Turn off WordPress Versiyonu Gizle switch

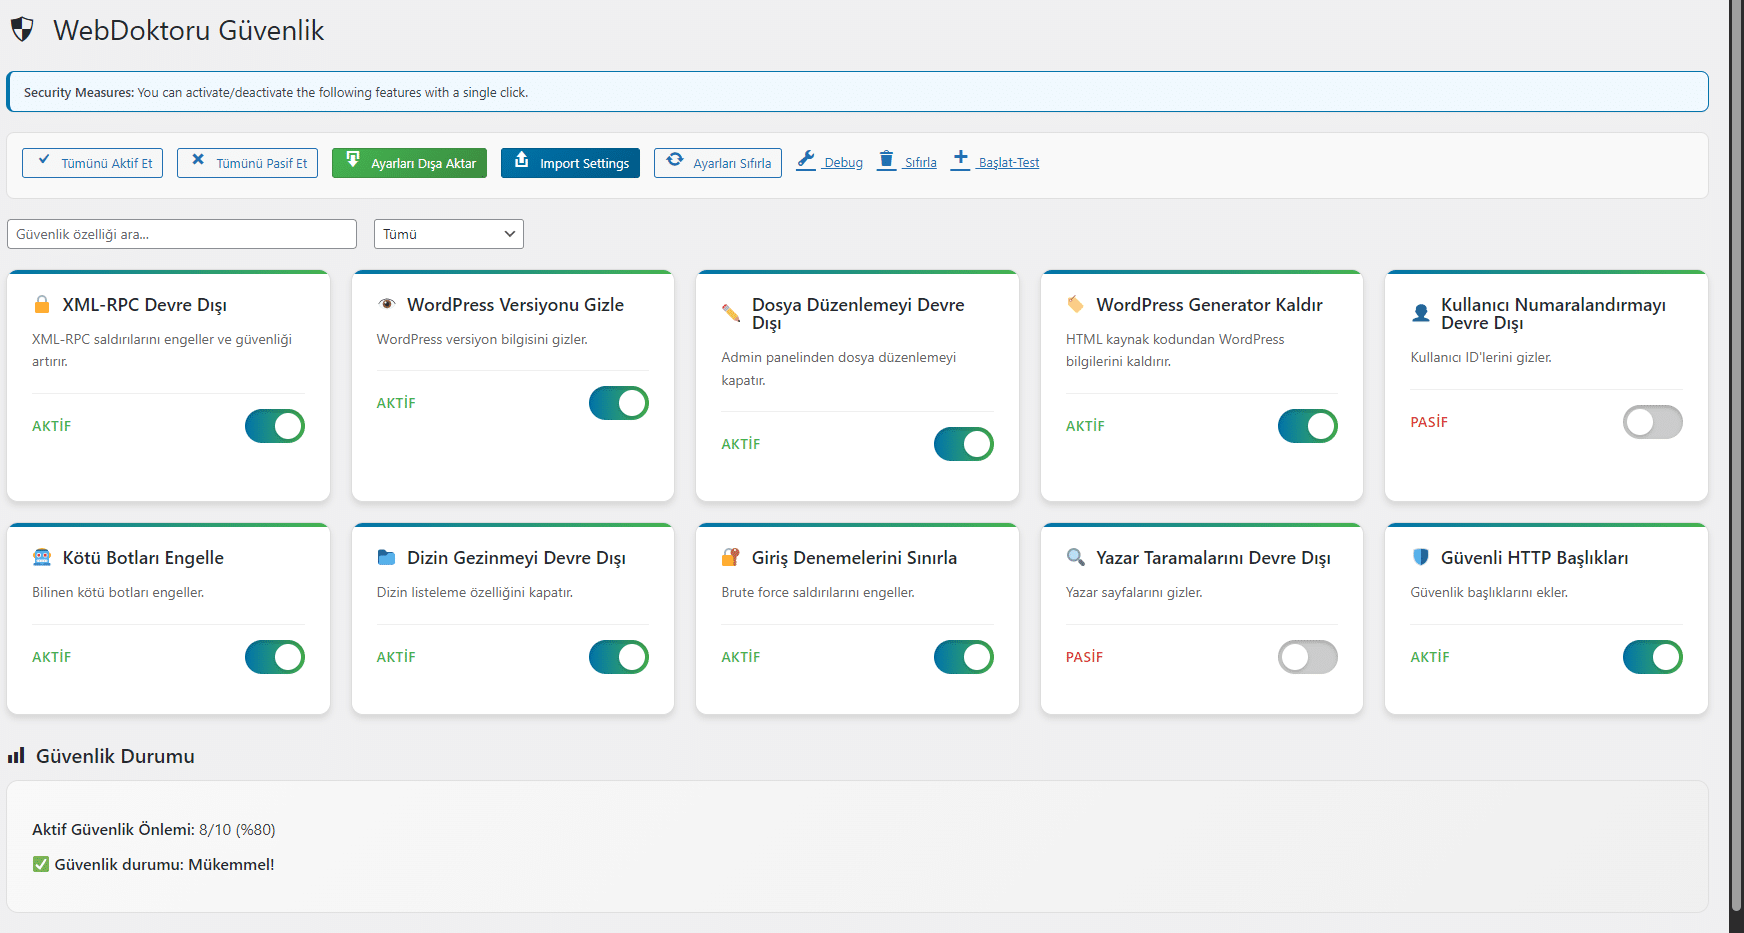(619, 403)
